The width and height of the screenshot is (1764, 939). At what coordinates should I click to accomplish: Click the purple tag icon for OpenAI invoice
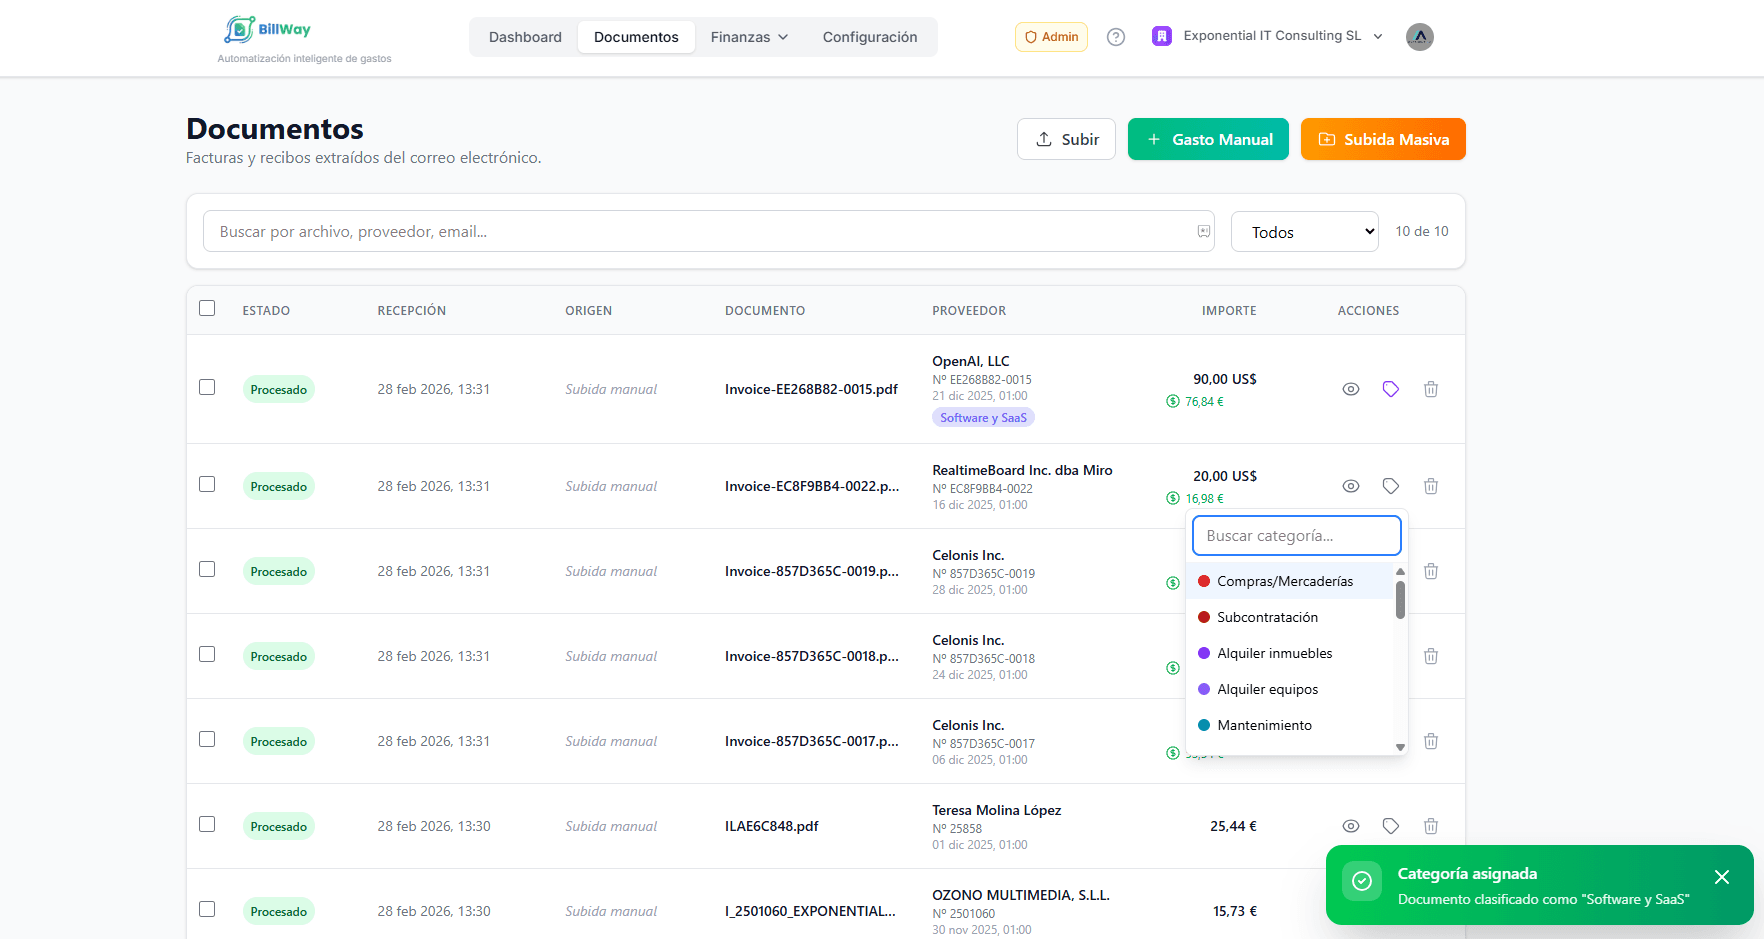point(1390,389)
